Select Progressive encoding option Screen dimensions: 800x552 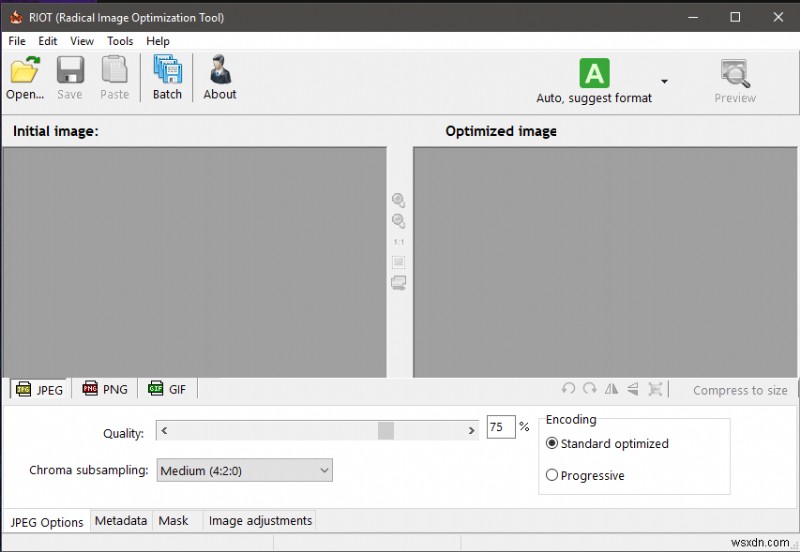click(552, 475)
